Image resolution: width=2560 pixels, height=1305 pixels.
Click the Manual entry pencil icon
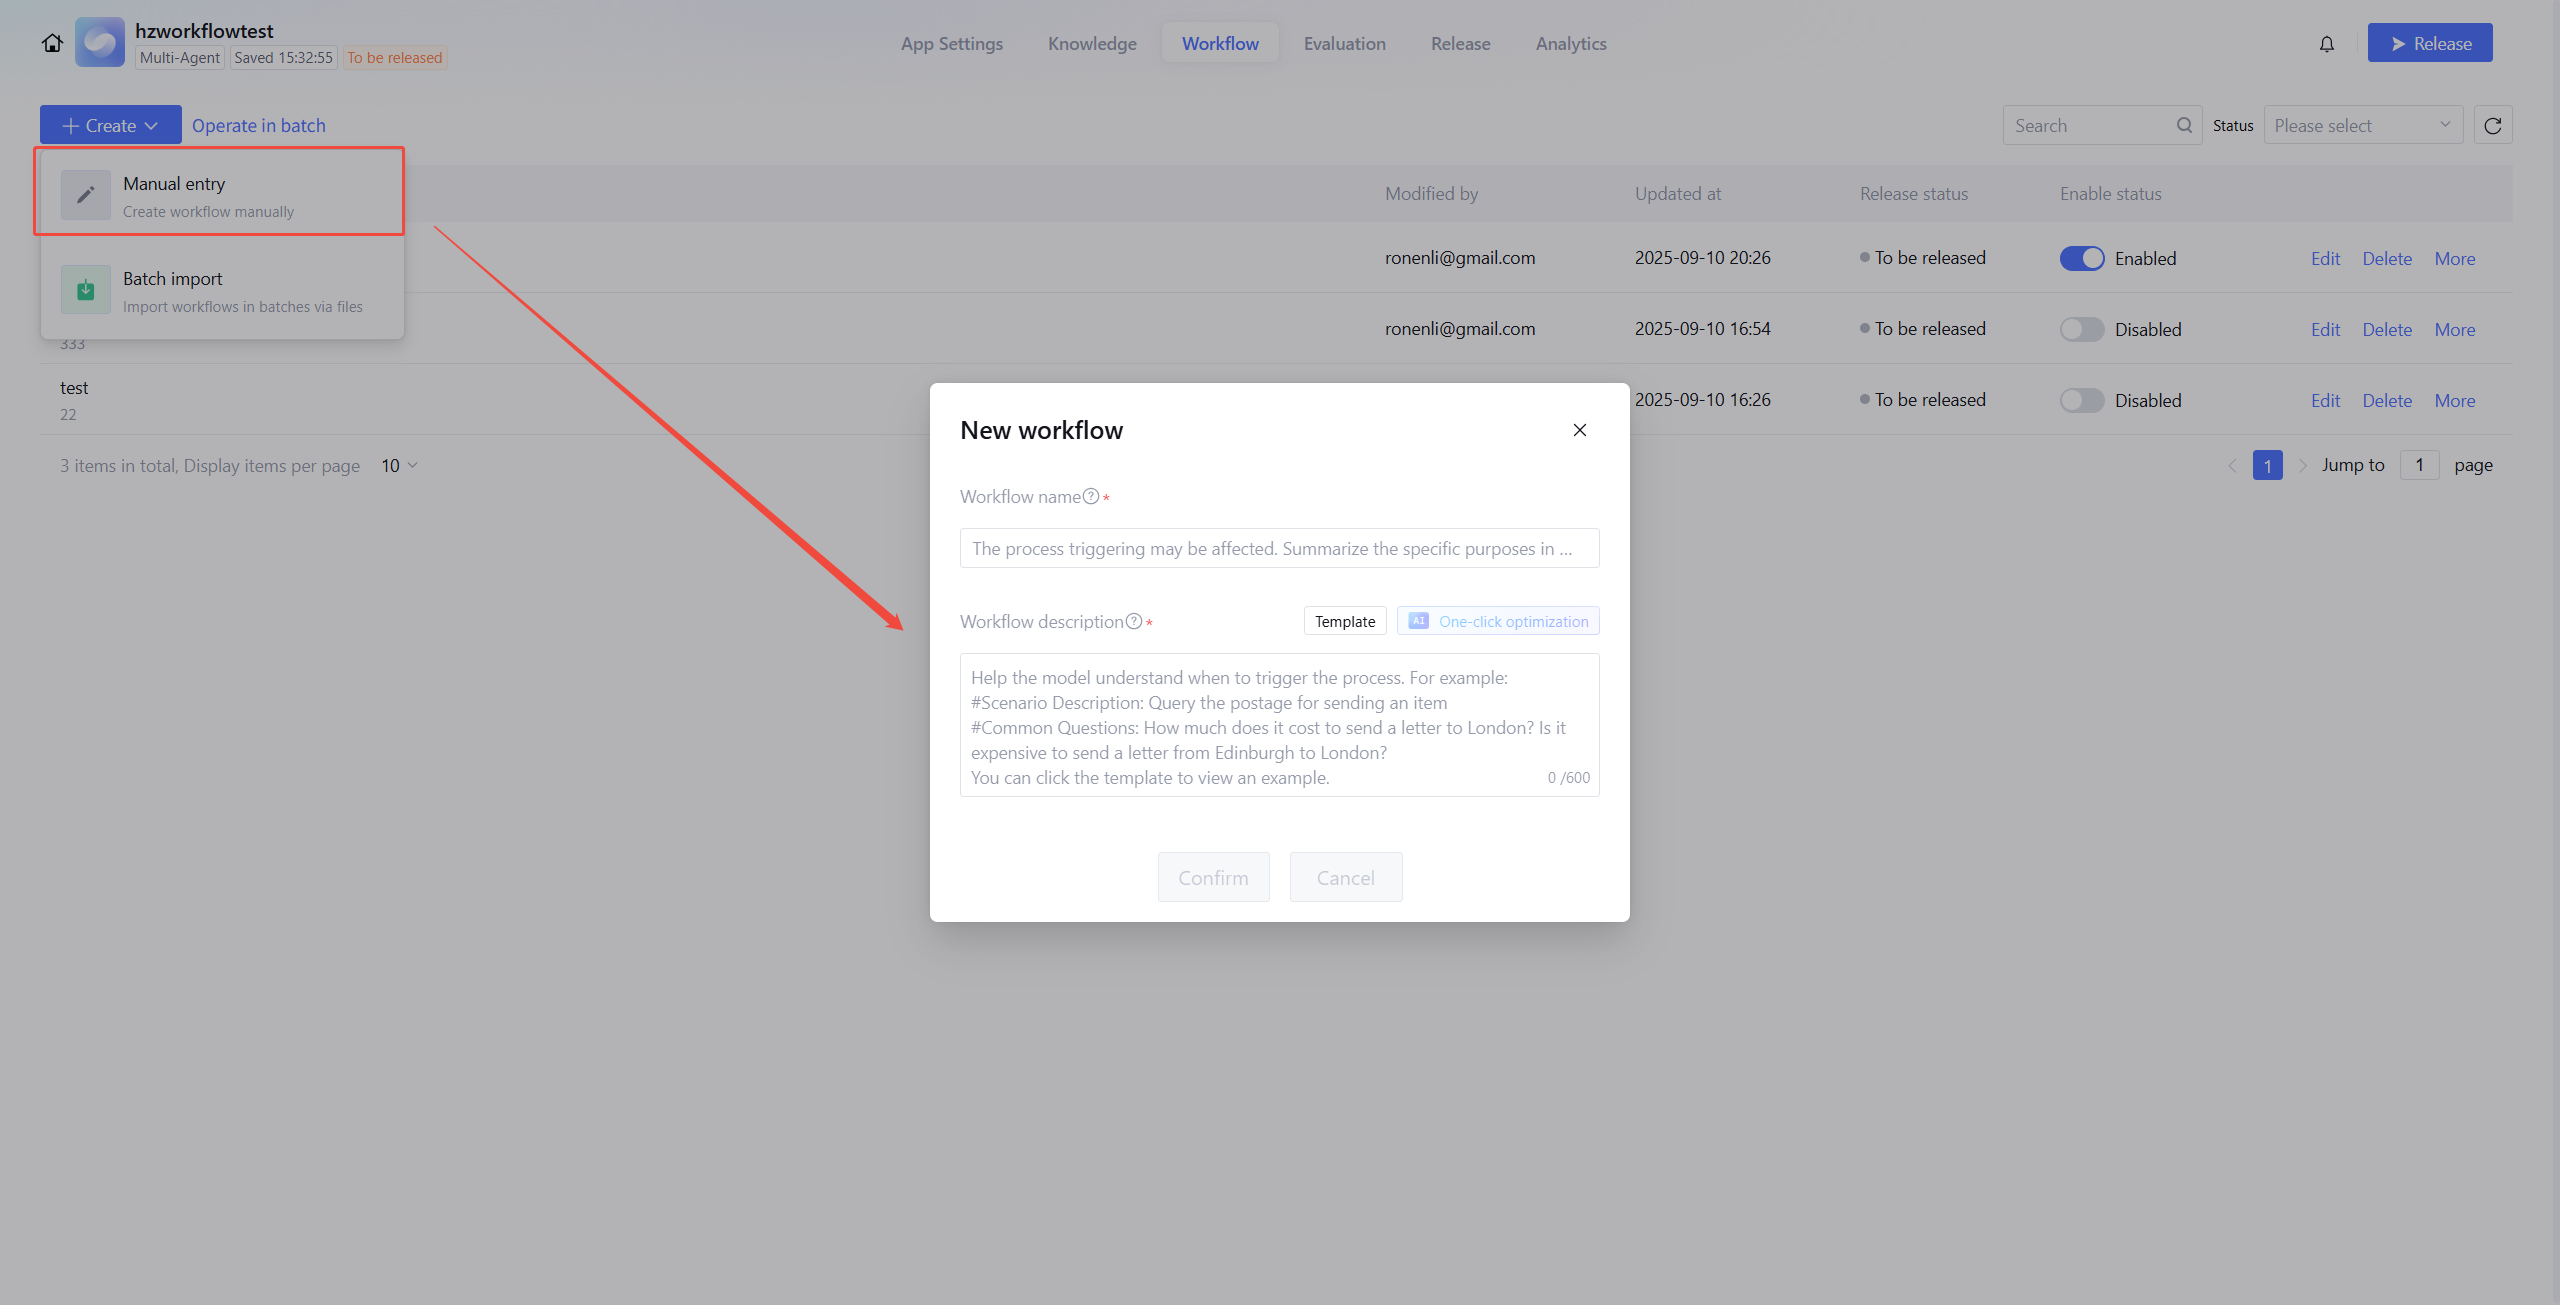pyautogui.click(x=86, y=195)
